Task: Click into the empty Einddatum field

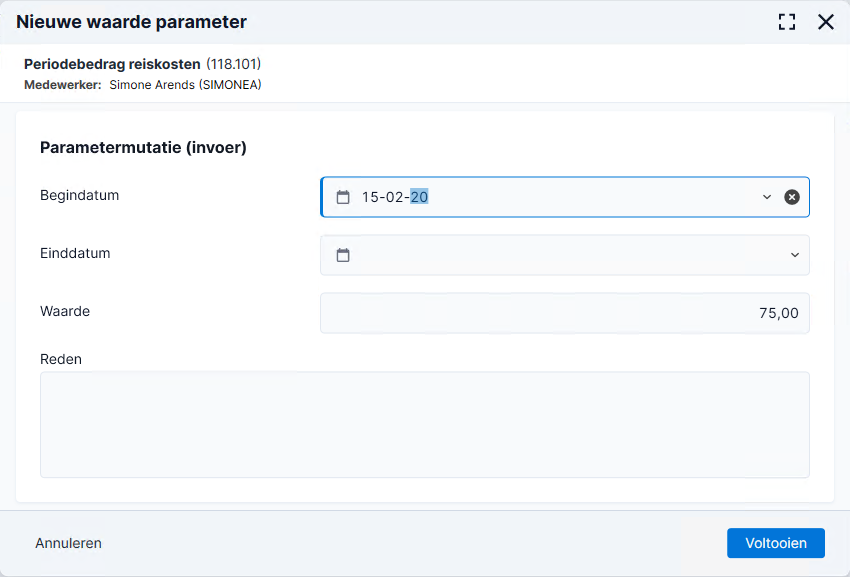Action: click(x=566, y=255)
